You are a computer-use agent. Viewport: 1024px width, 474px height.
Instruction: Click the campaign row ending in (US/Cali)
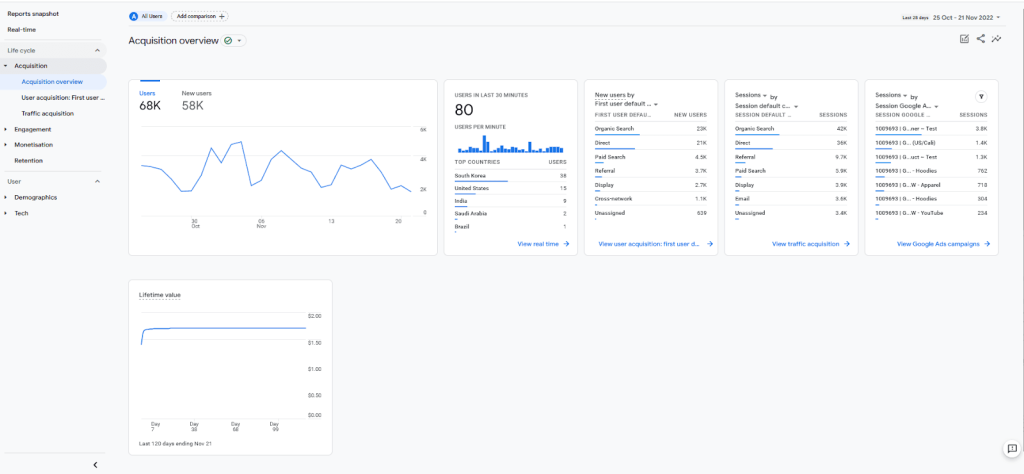pos(931,144)
